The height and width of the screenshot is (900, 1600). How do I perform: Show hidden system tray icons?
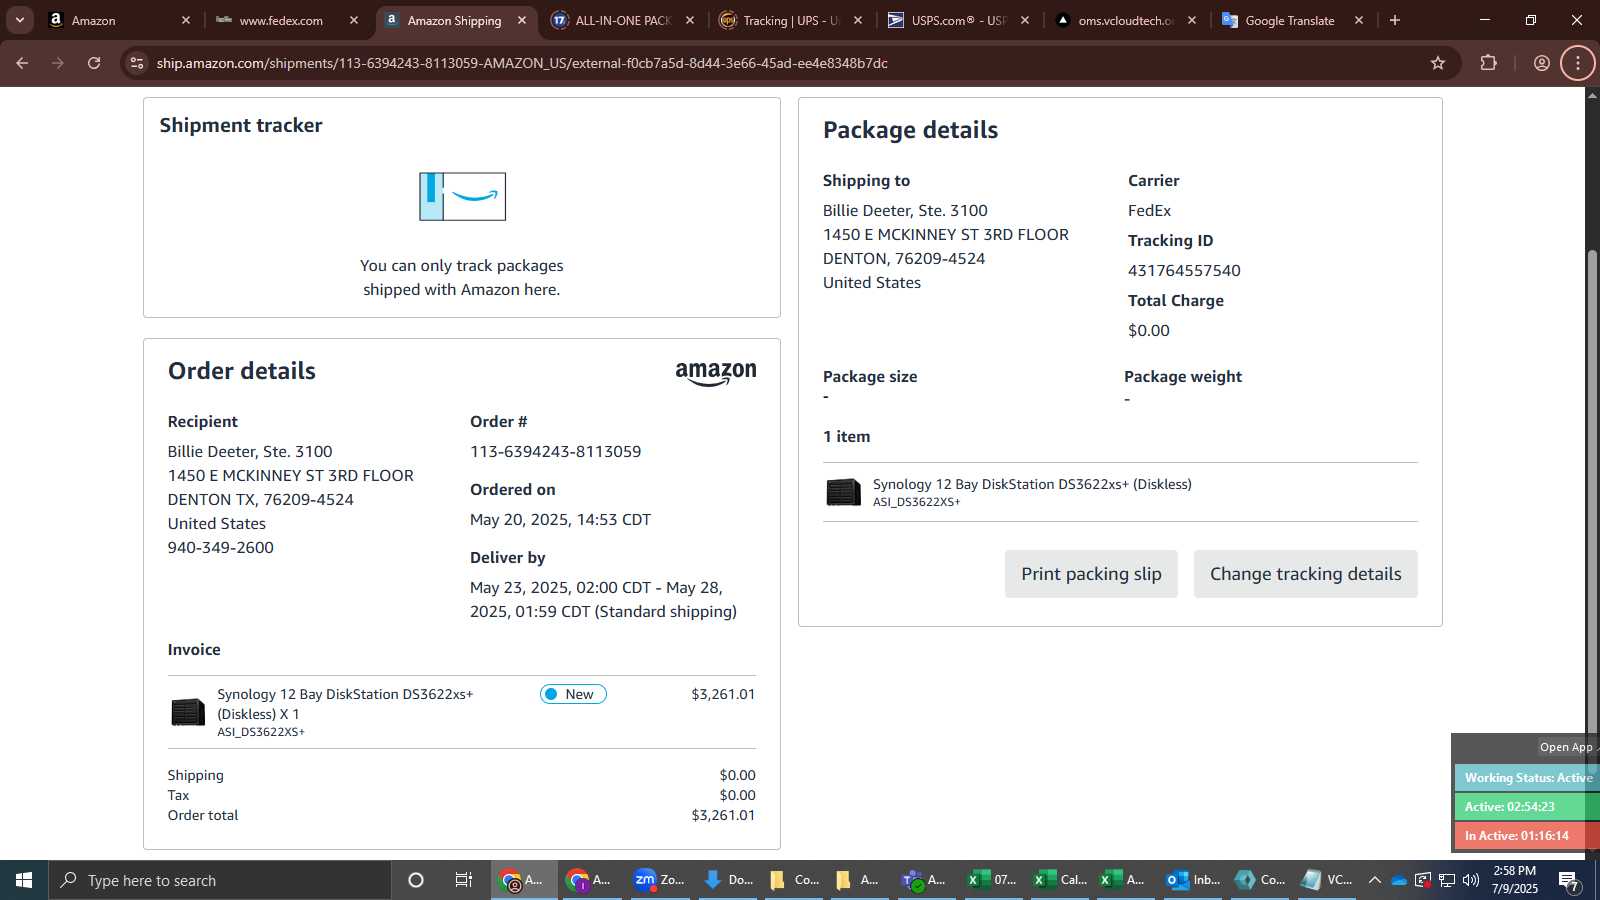pos(1374,880)
